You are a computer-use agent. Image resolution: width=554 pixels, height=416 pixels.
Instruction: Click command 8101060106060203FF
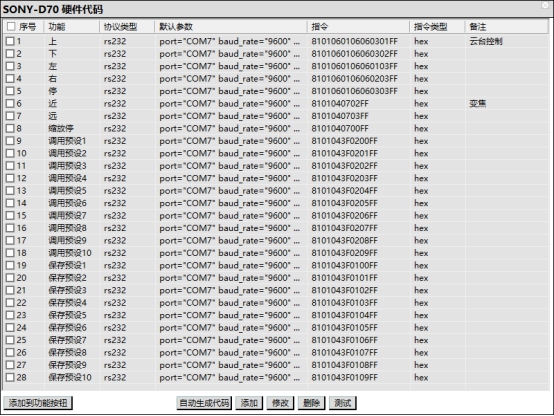tap(354, 79)
